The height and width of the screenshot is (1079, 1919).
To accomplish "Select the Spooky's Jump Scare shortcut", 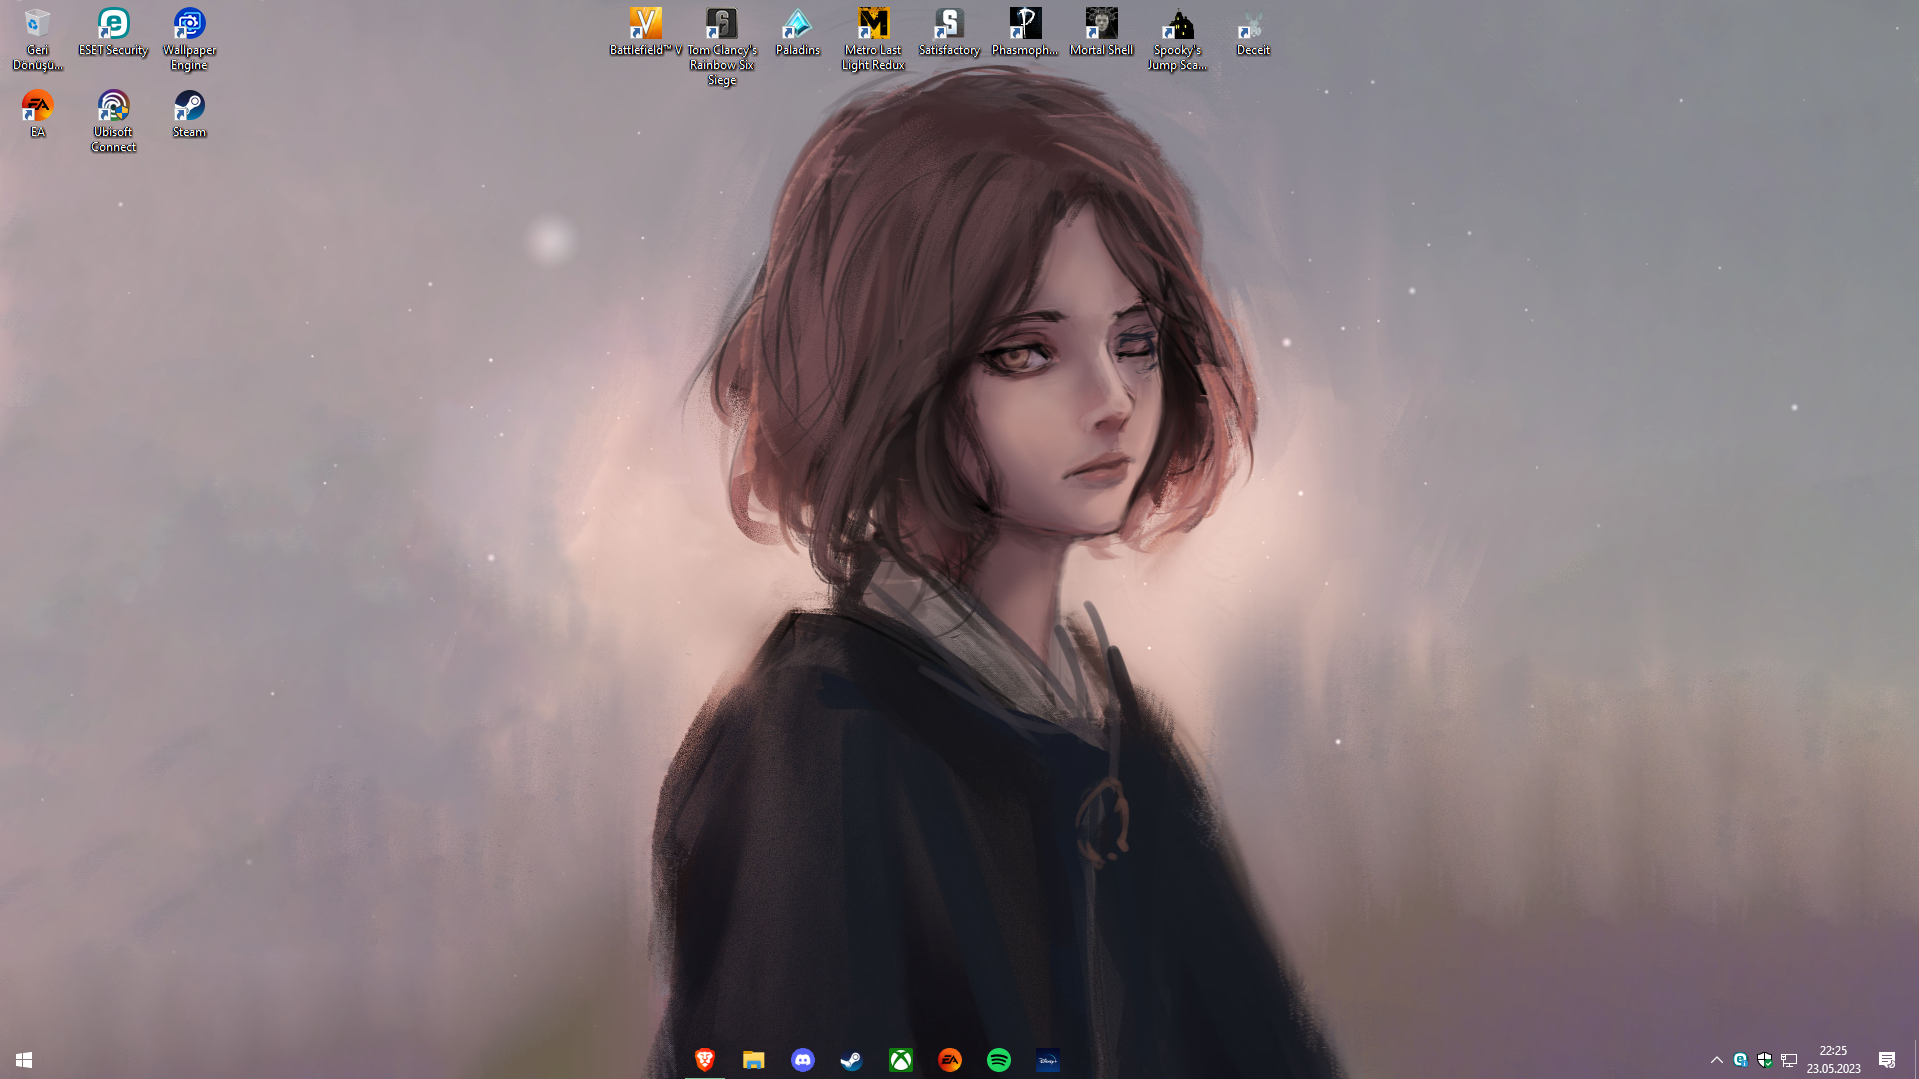I will coord(1177,40).
